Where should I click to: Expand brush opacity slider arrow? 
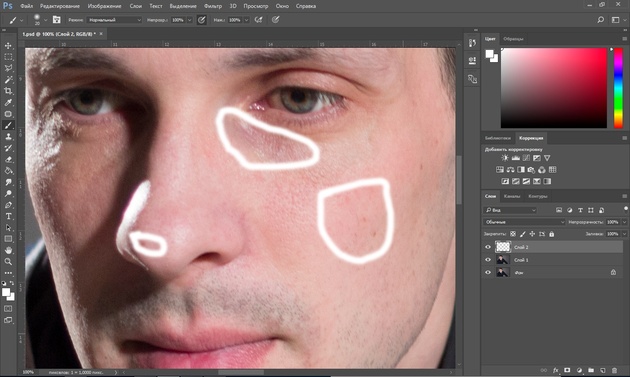coord(190,20)
